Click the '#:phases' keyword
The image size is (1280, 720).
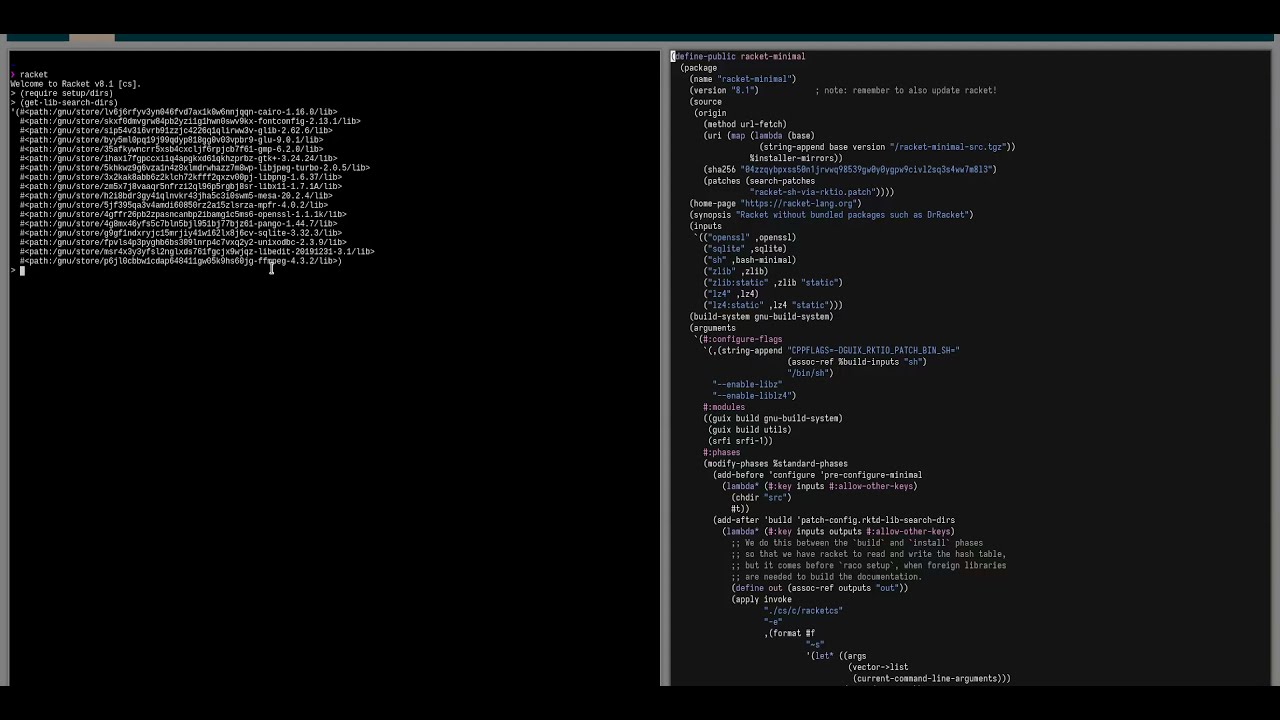[722, 452]
